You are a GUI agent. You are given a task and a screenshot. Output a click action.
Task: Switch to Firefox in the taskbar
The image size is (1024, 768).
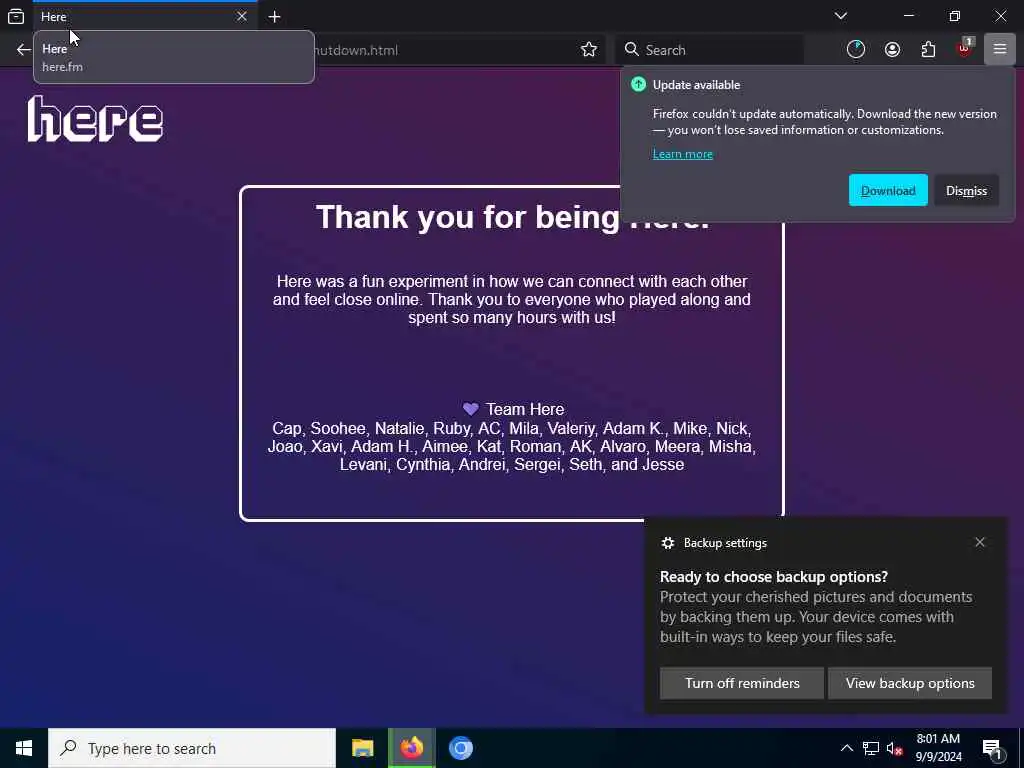(411, 748)
